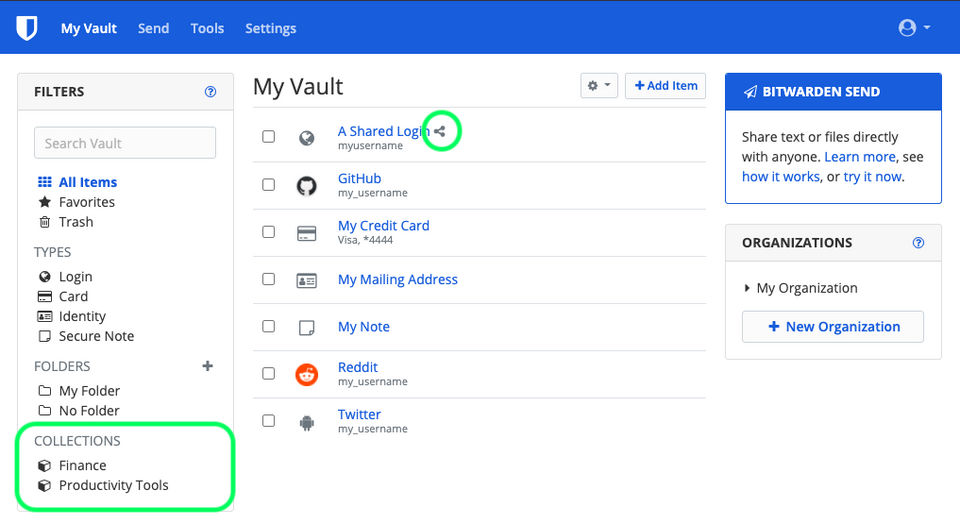Click the note icon for My Note
The width and height of the screenshot is (960, 525).
(x=307, y=328)
